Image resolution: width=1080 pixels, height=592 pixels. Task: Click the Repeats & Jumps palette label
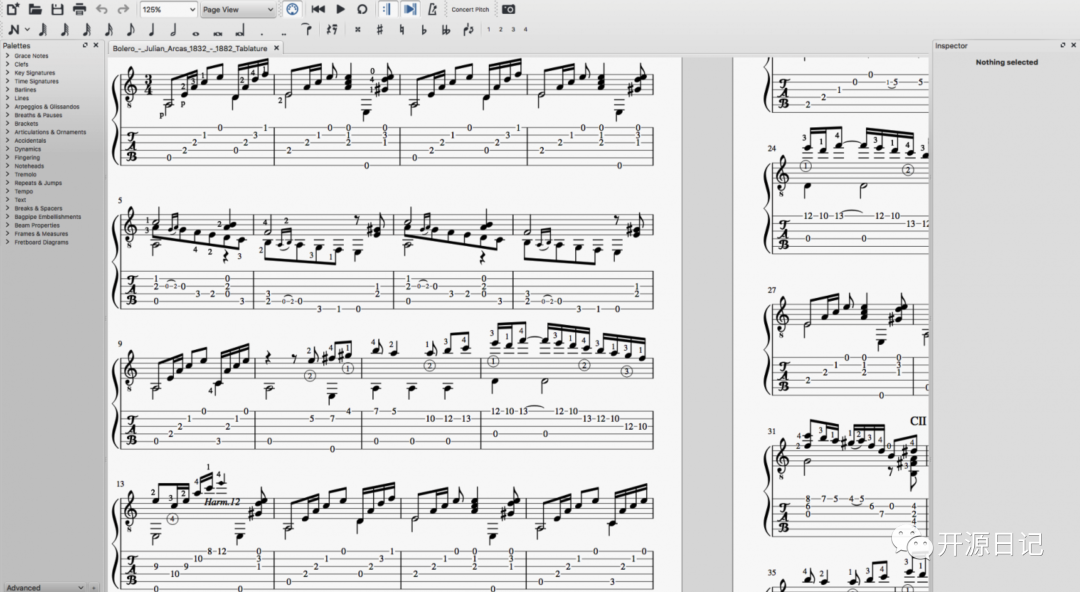[38, 183]
